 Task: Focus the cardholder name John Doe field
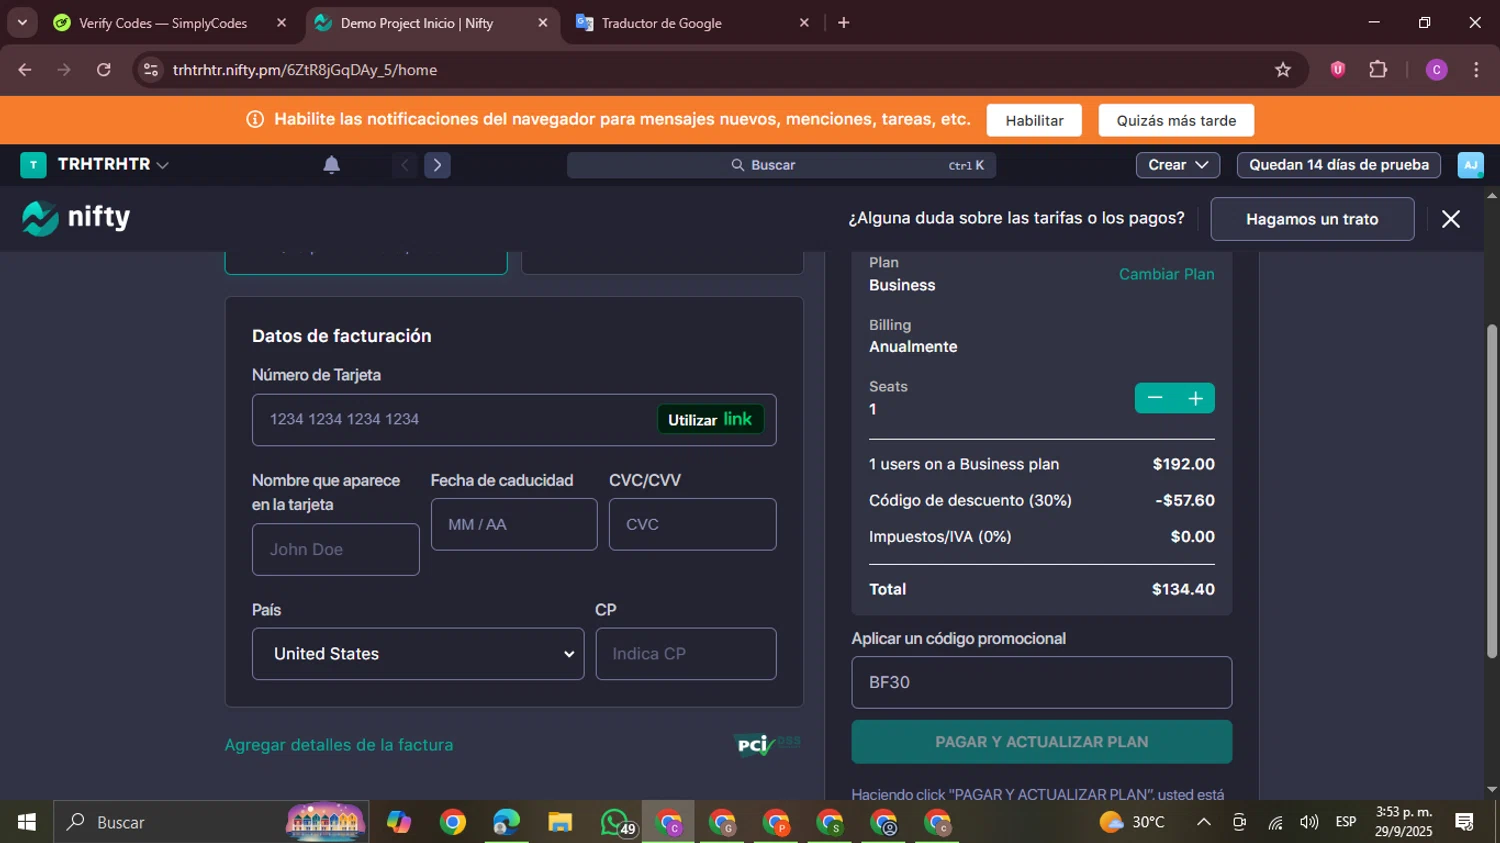point(335,549)
